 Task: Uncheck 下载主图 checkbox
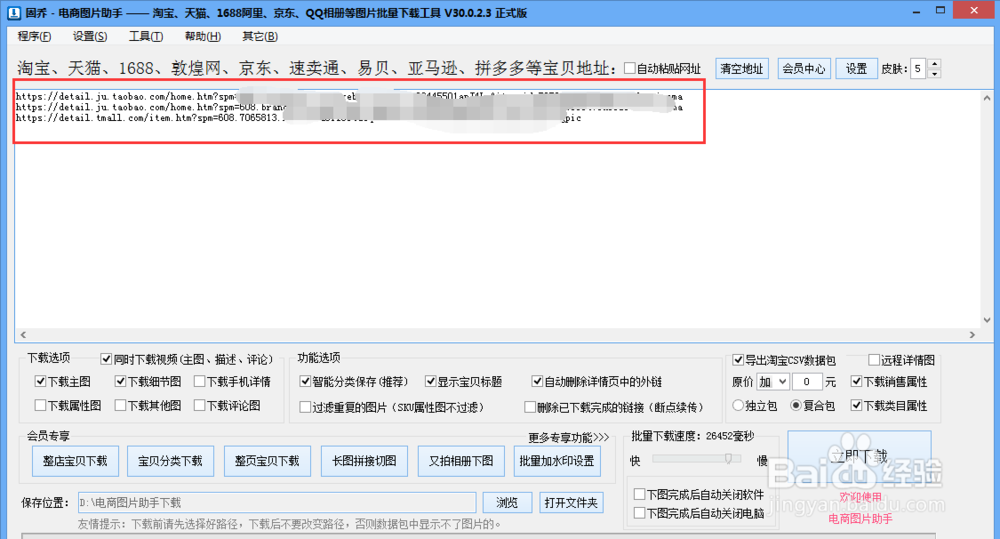pyautogui.click(x=40, y=381)
